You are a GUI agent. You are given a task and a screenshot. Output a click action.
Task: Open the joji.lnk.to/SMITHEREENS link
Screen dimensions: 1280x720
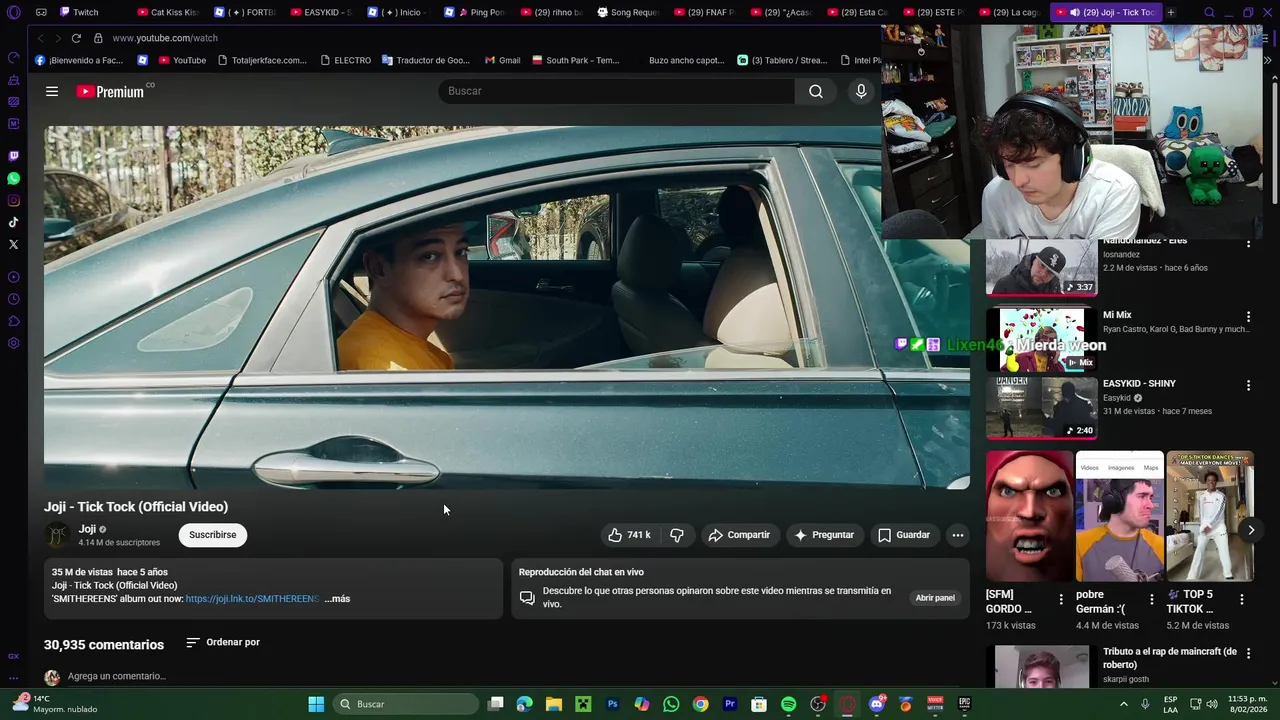(x=252, y=599)
